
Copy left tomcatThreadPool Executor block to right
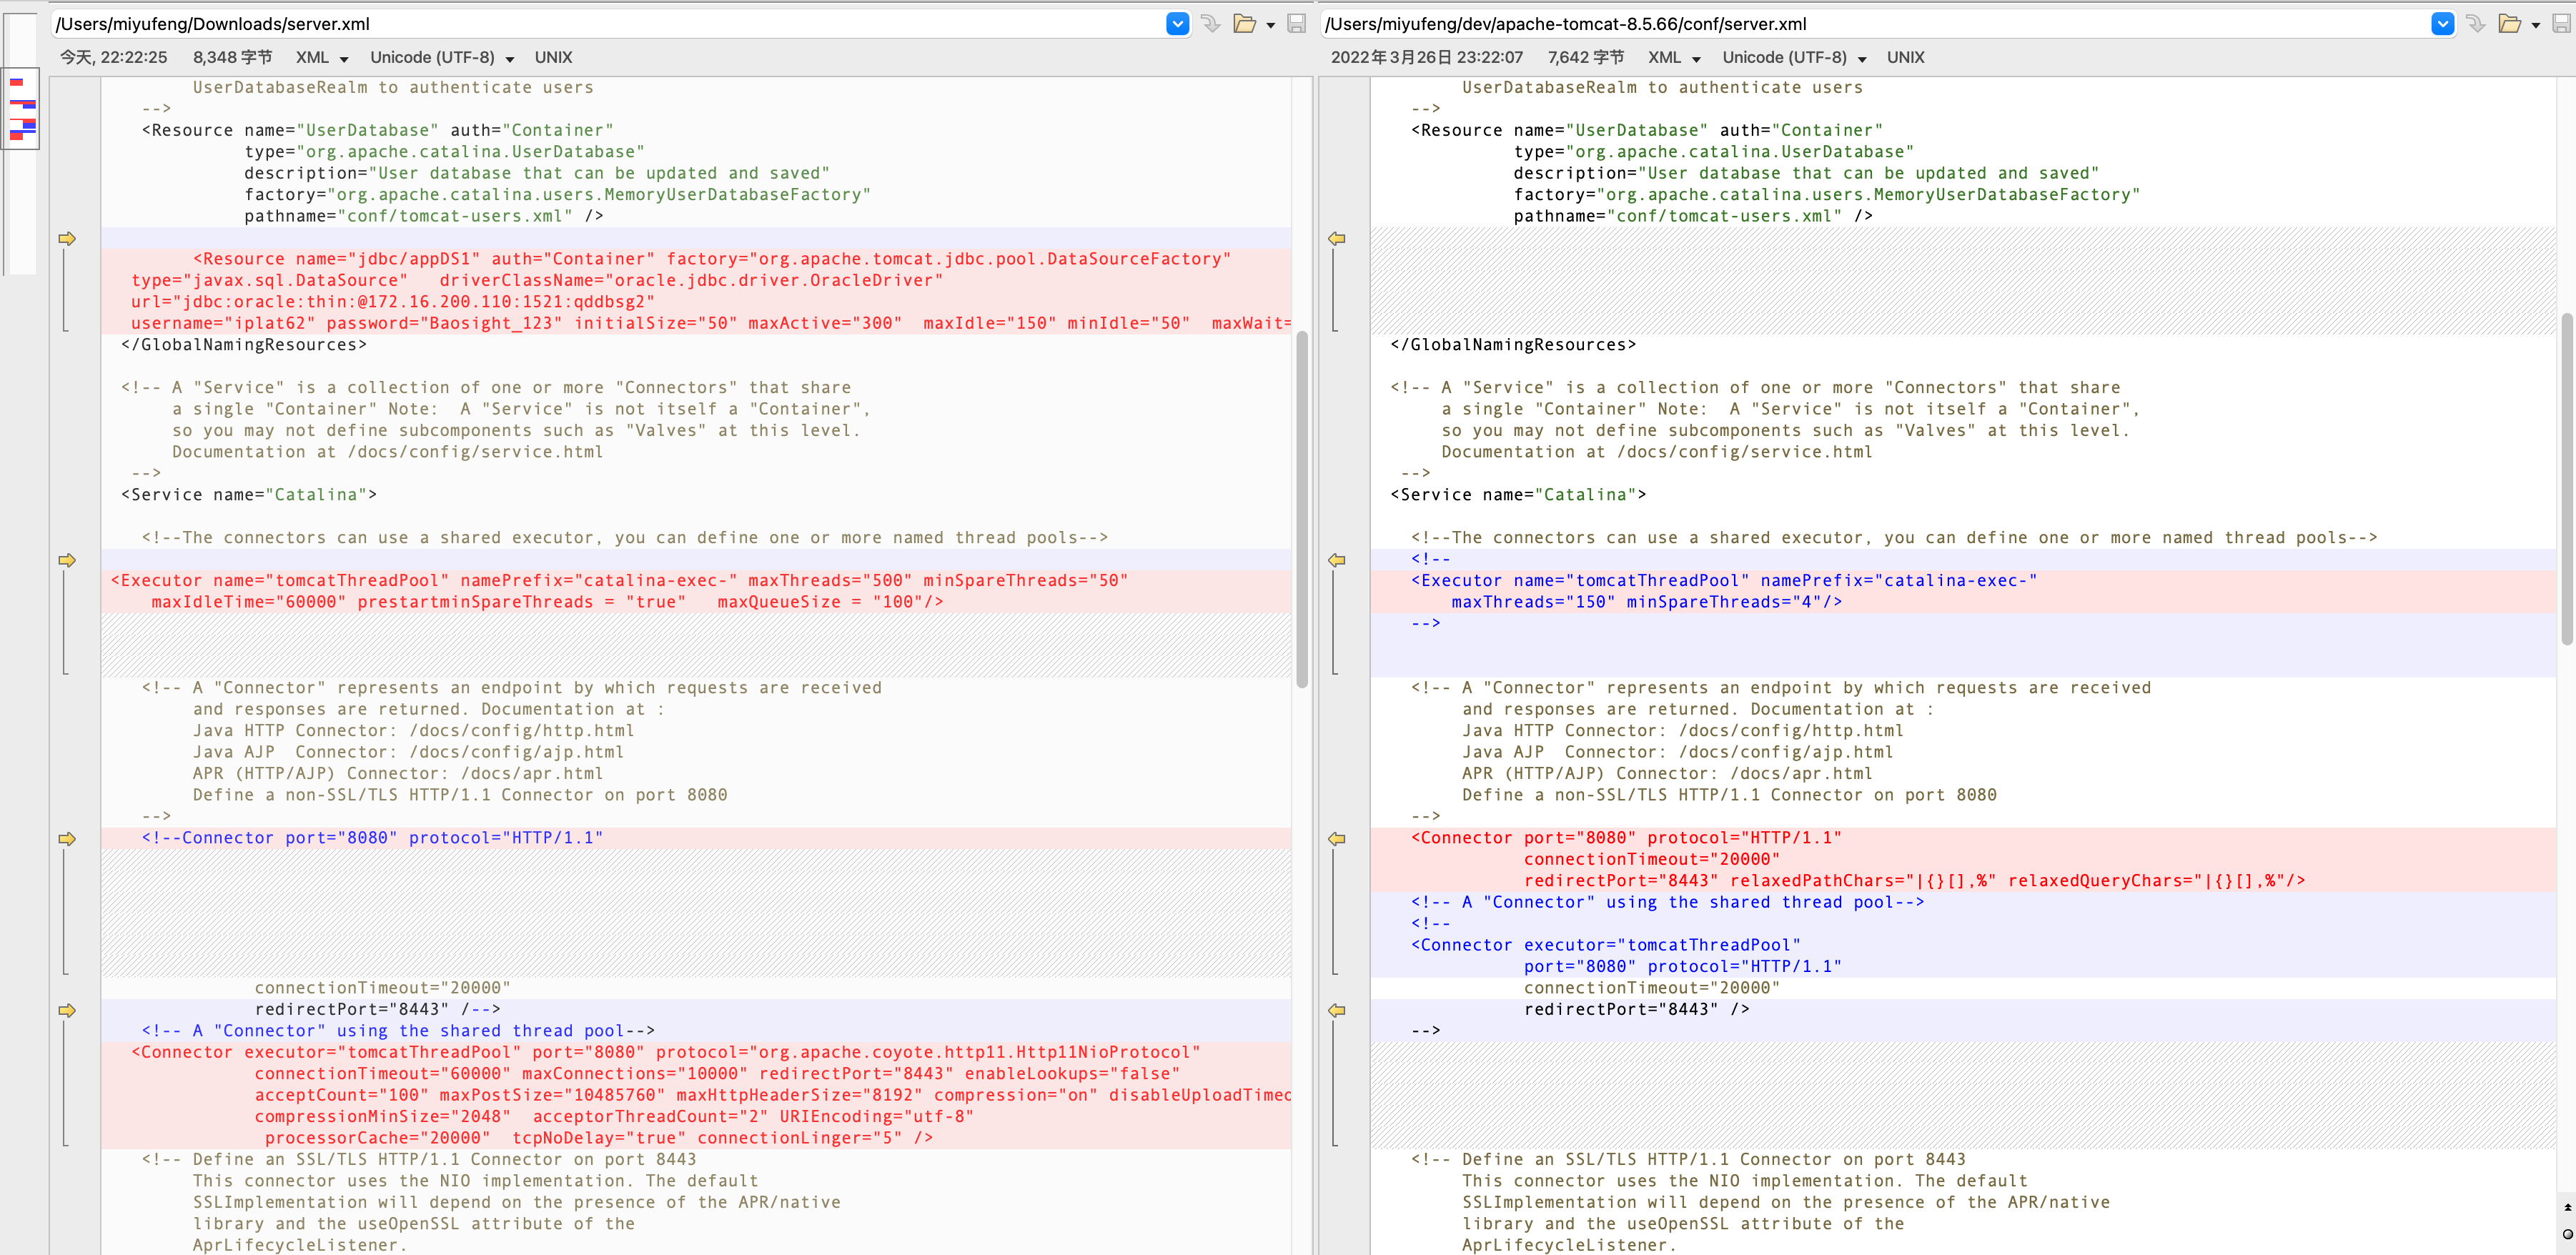point(67,560)
